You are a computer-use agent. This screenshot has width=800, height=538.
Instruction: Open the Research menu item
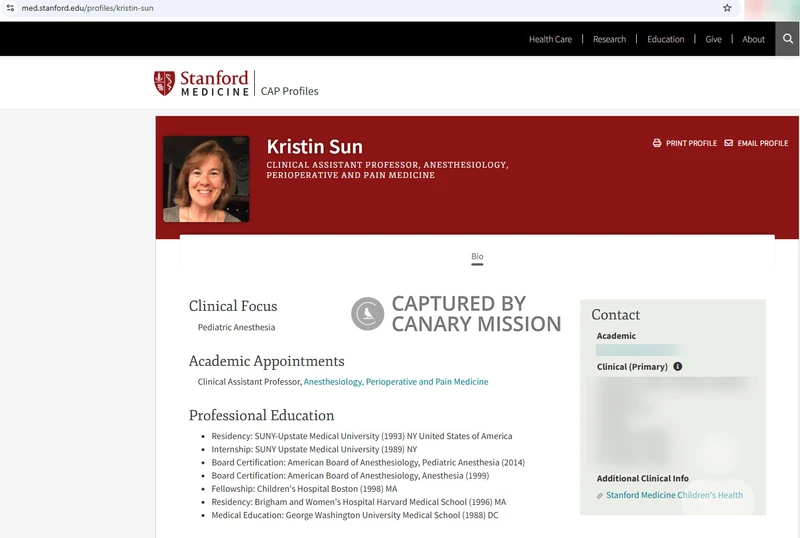tap(609, 39)
